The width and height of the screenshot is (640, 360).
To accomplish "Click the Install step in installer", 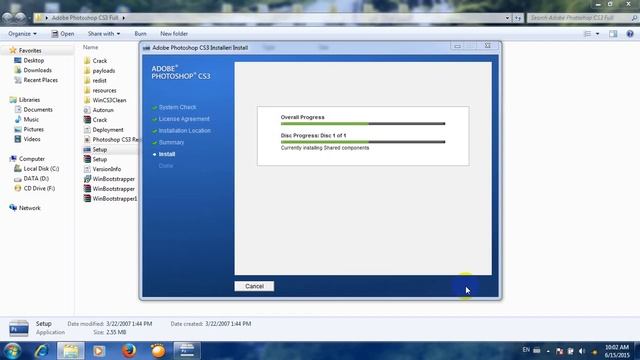I will [x=167, y=154].
